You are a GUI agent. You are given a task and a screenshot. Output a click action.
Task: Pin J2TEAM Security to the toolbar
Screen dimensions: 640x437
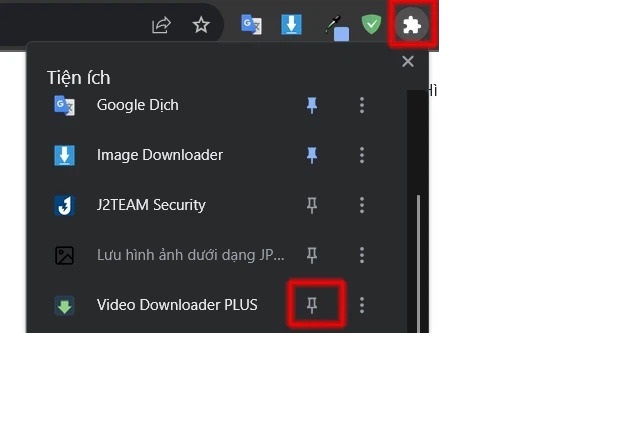click(312, 205)
